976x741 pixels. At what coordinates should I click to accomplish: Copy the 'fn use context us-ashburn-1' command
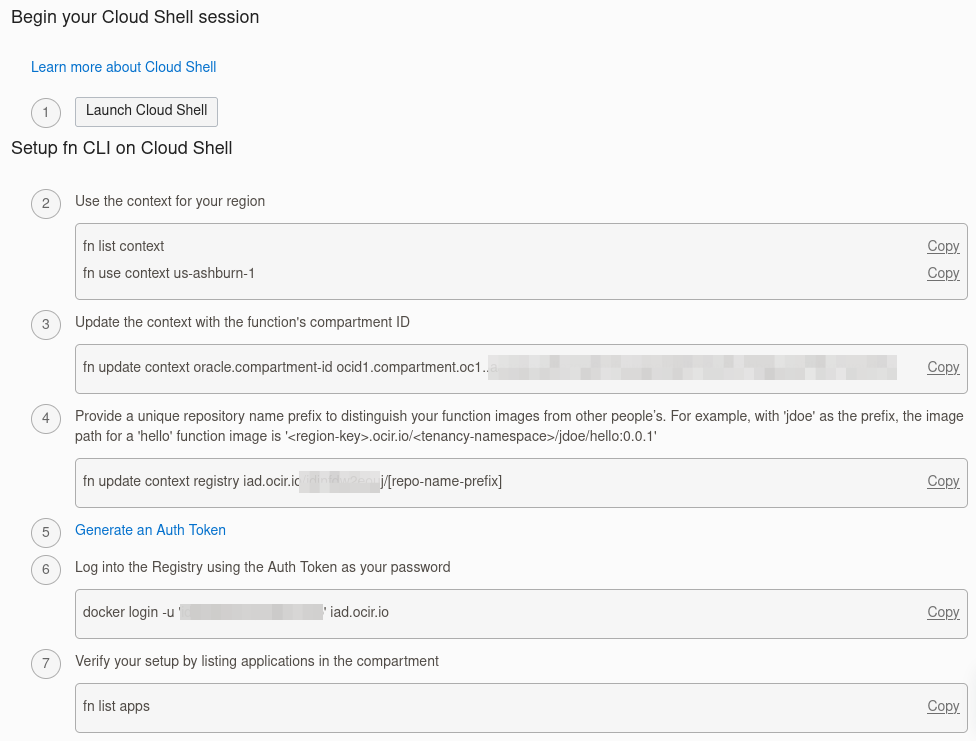[x=943, y=273]
